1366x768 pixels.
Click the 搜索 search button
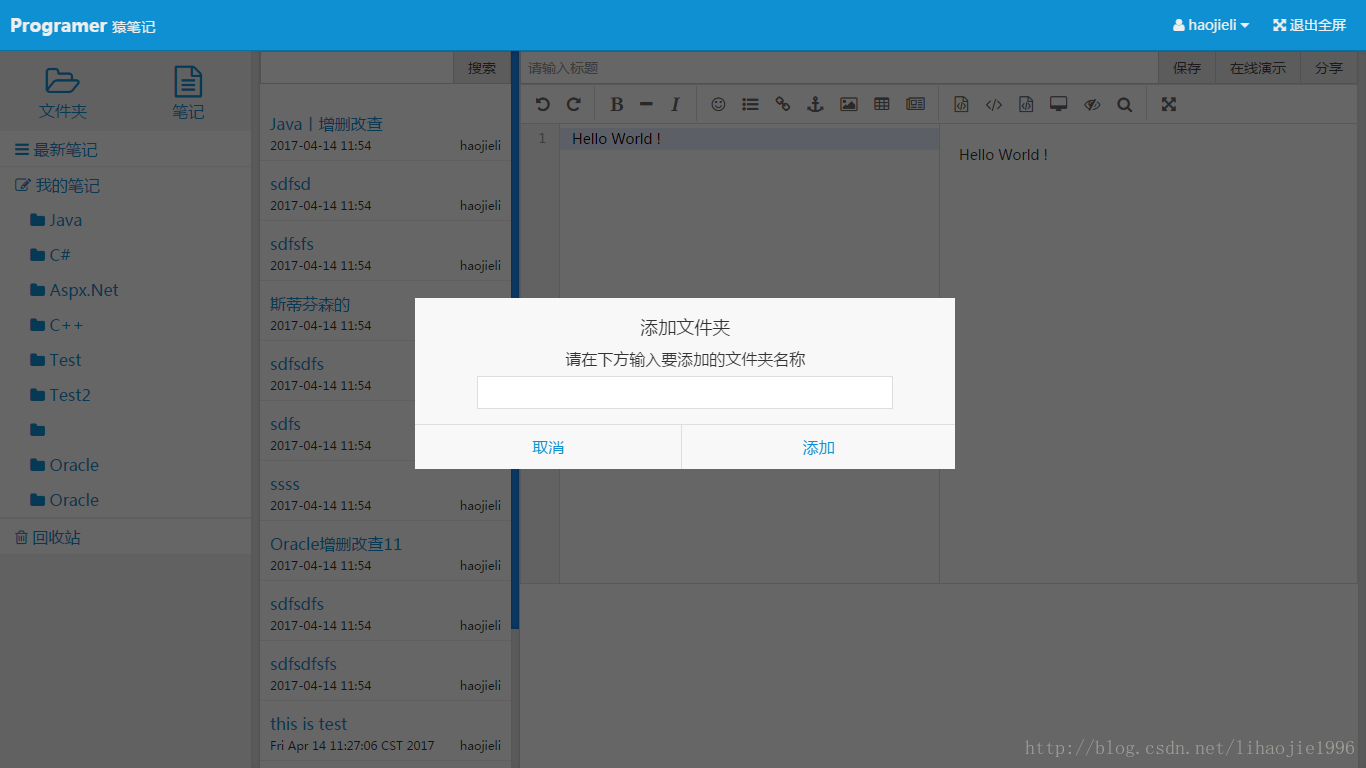[x=482, y=68]
